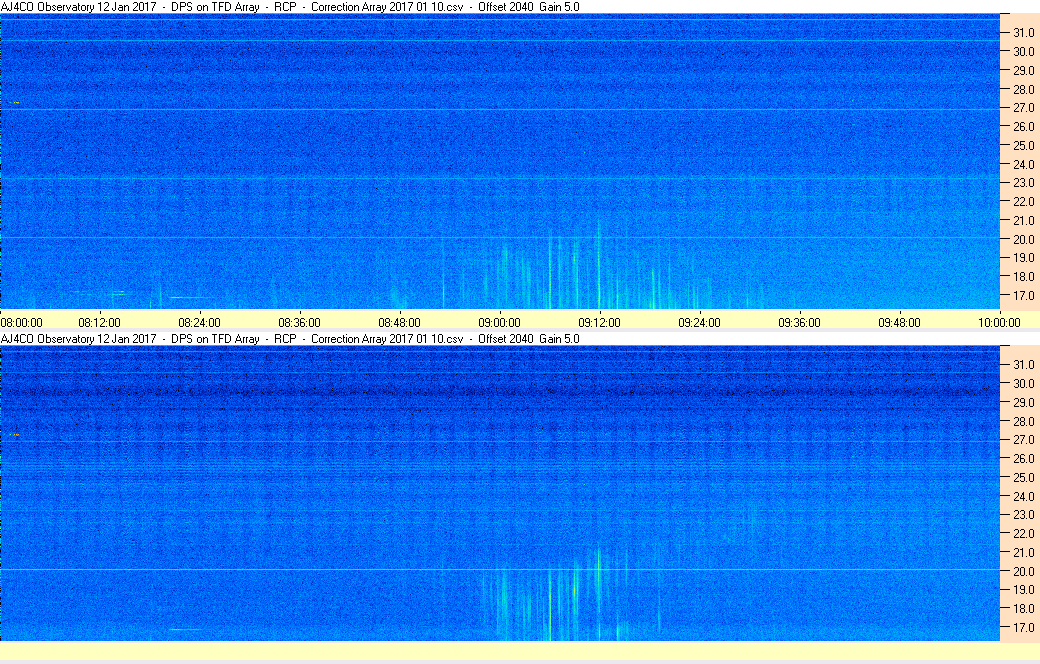Image resolution: width=1040 pixels, height=664 pixels.
Task: Select 27.0 frequency label on upper spectrogram
Action: click(x=1023, y=108)
